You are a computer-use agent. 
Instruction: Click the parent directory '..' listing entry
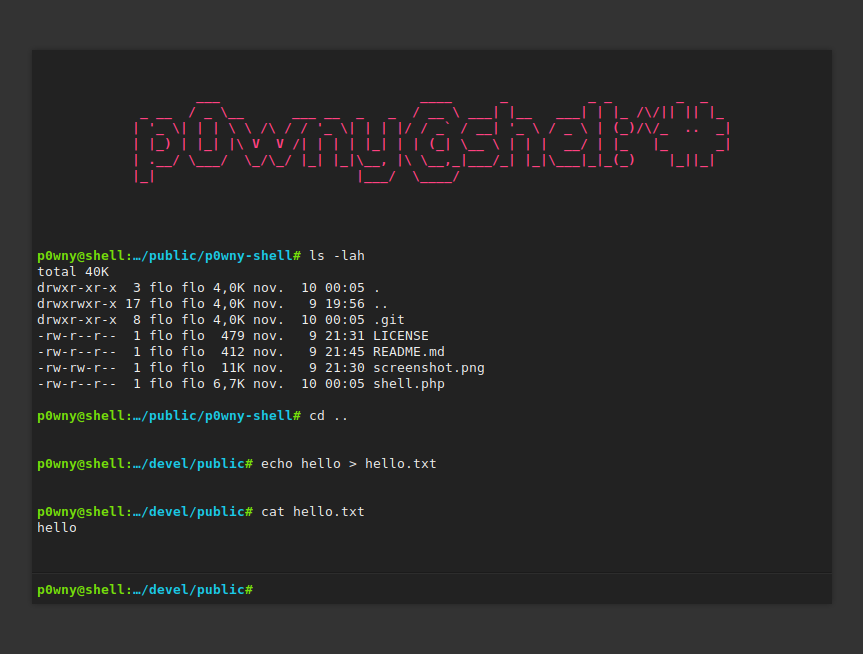212,304
